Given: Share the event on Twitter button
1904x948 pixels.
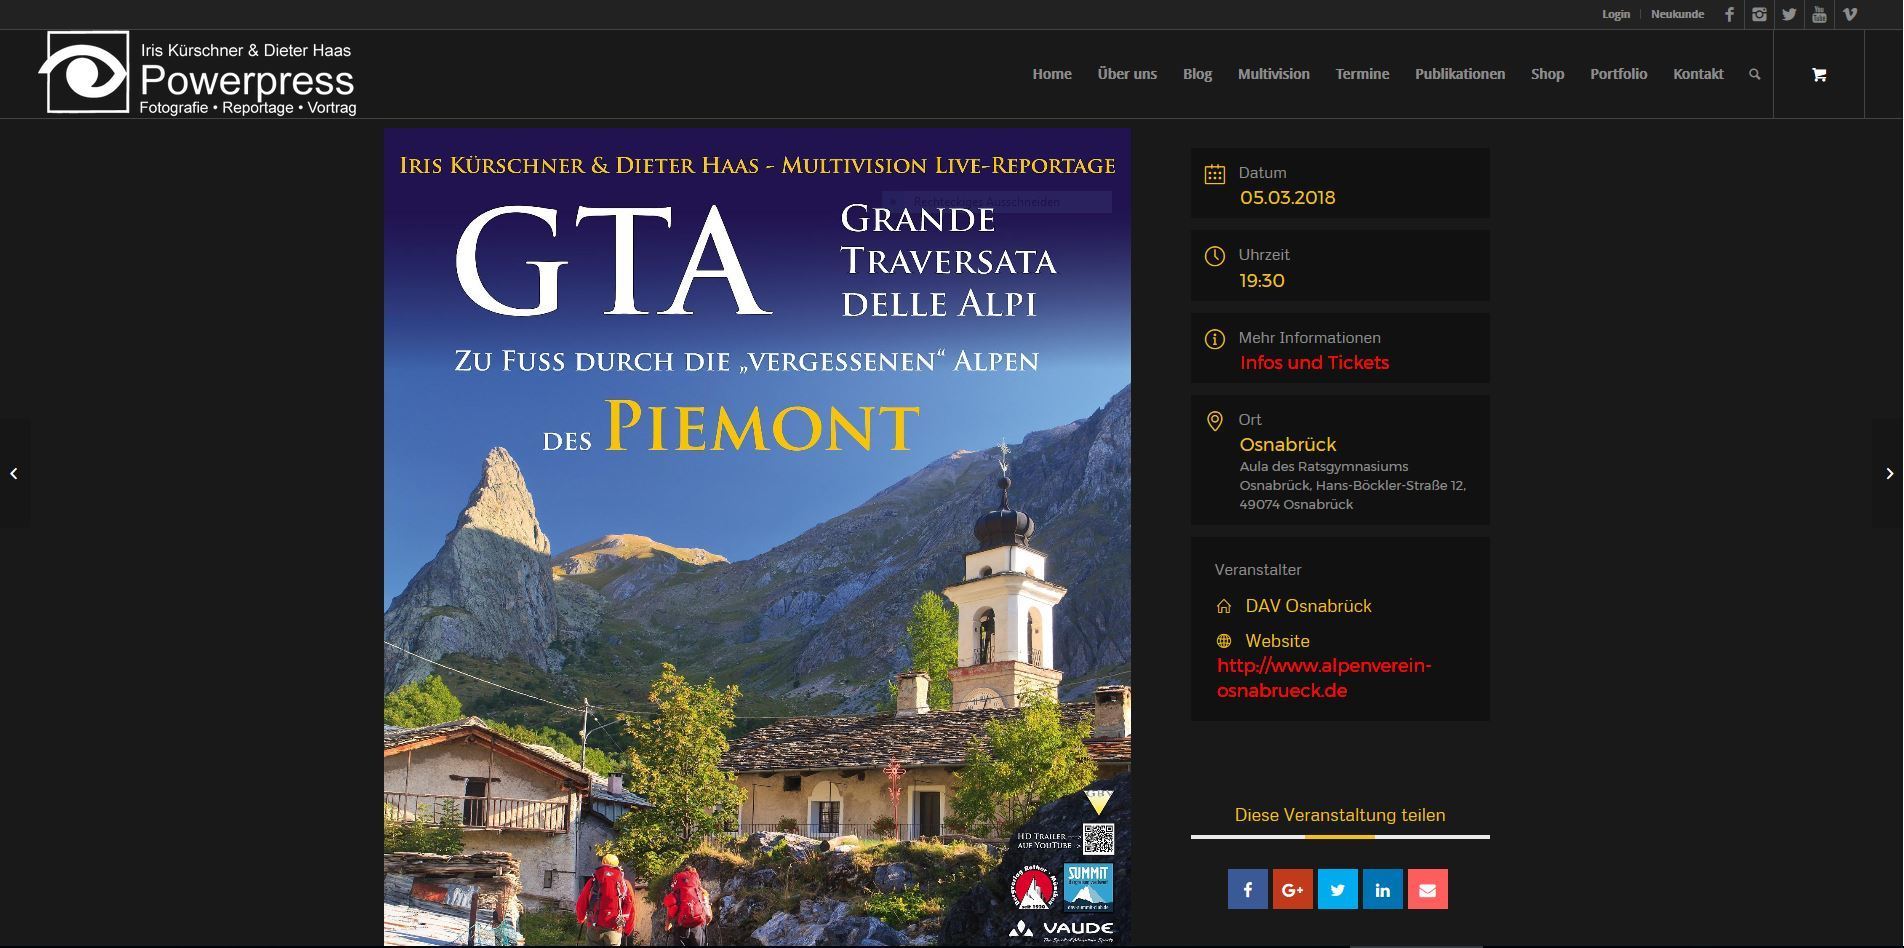Looking at the screenshot, I should pyautogui.click(x=1337, y=889).
